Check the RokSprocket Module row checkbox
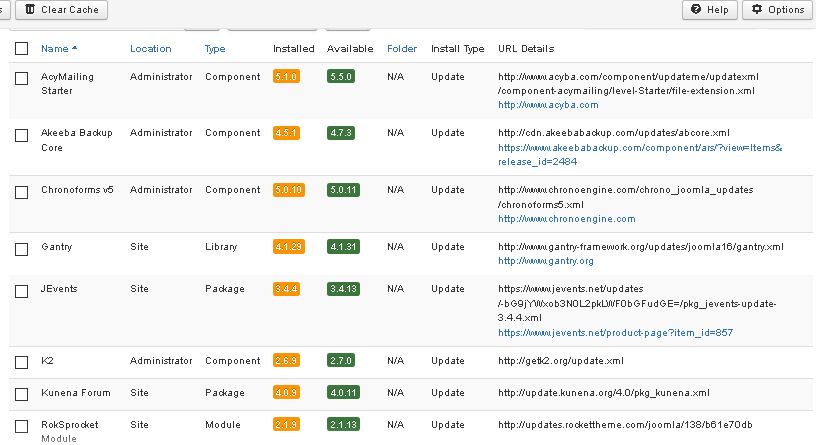Viewport: 816px width, 445px height. coord(21,426)
